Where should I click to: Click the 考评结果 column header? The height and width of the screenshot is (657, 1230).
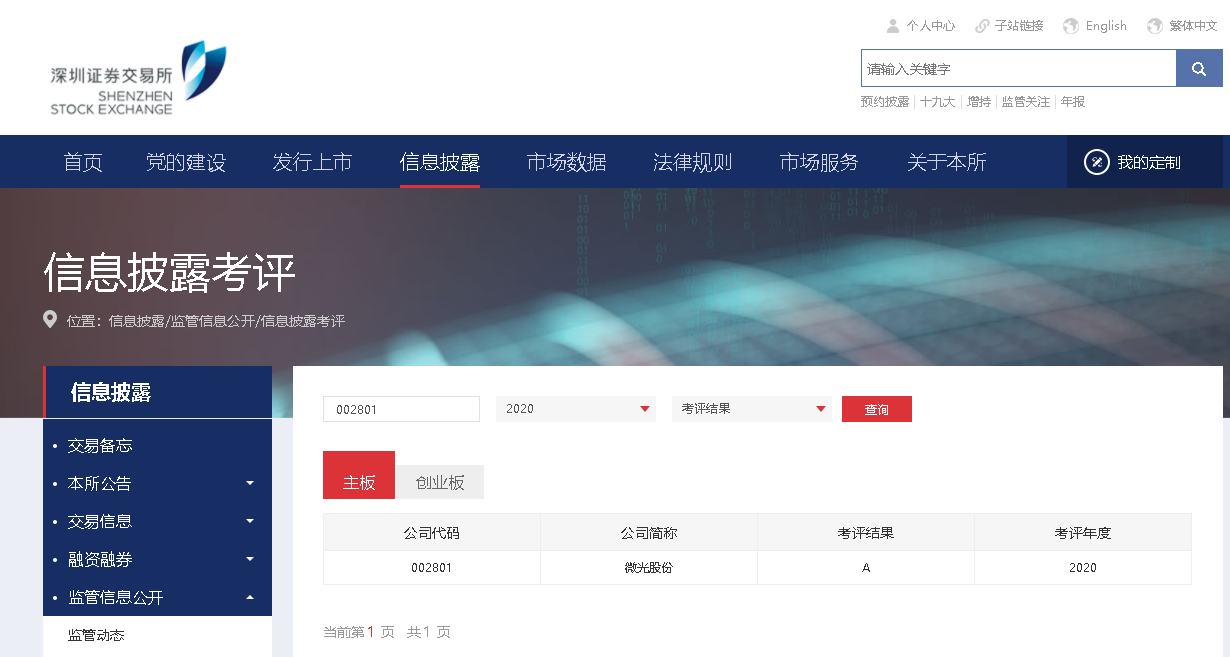click(866, 533)
